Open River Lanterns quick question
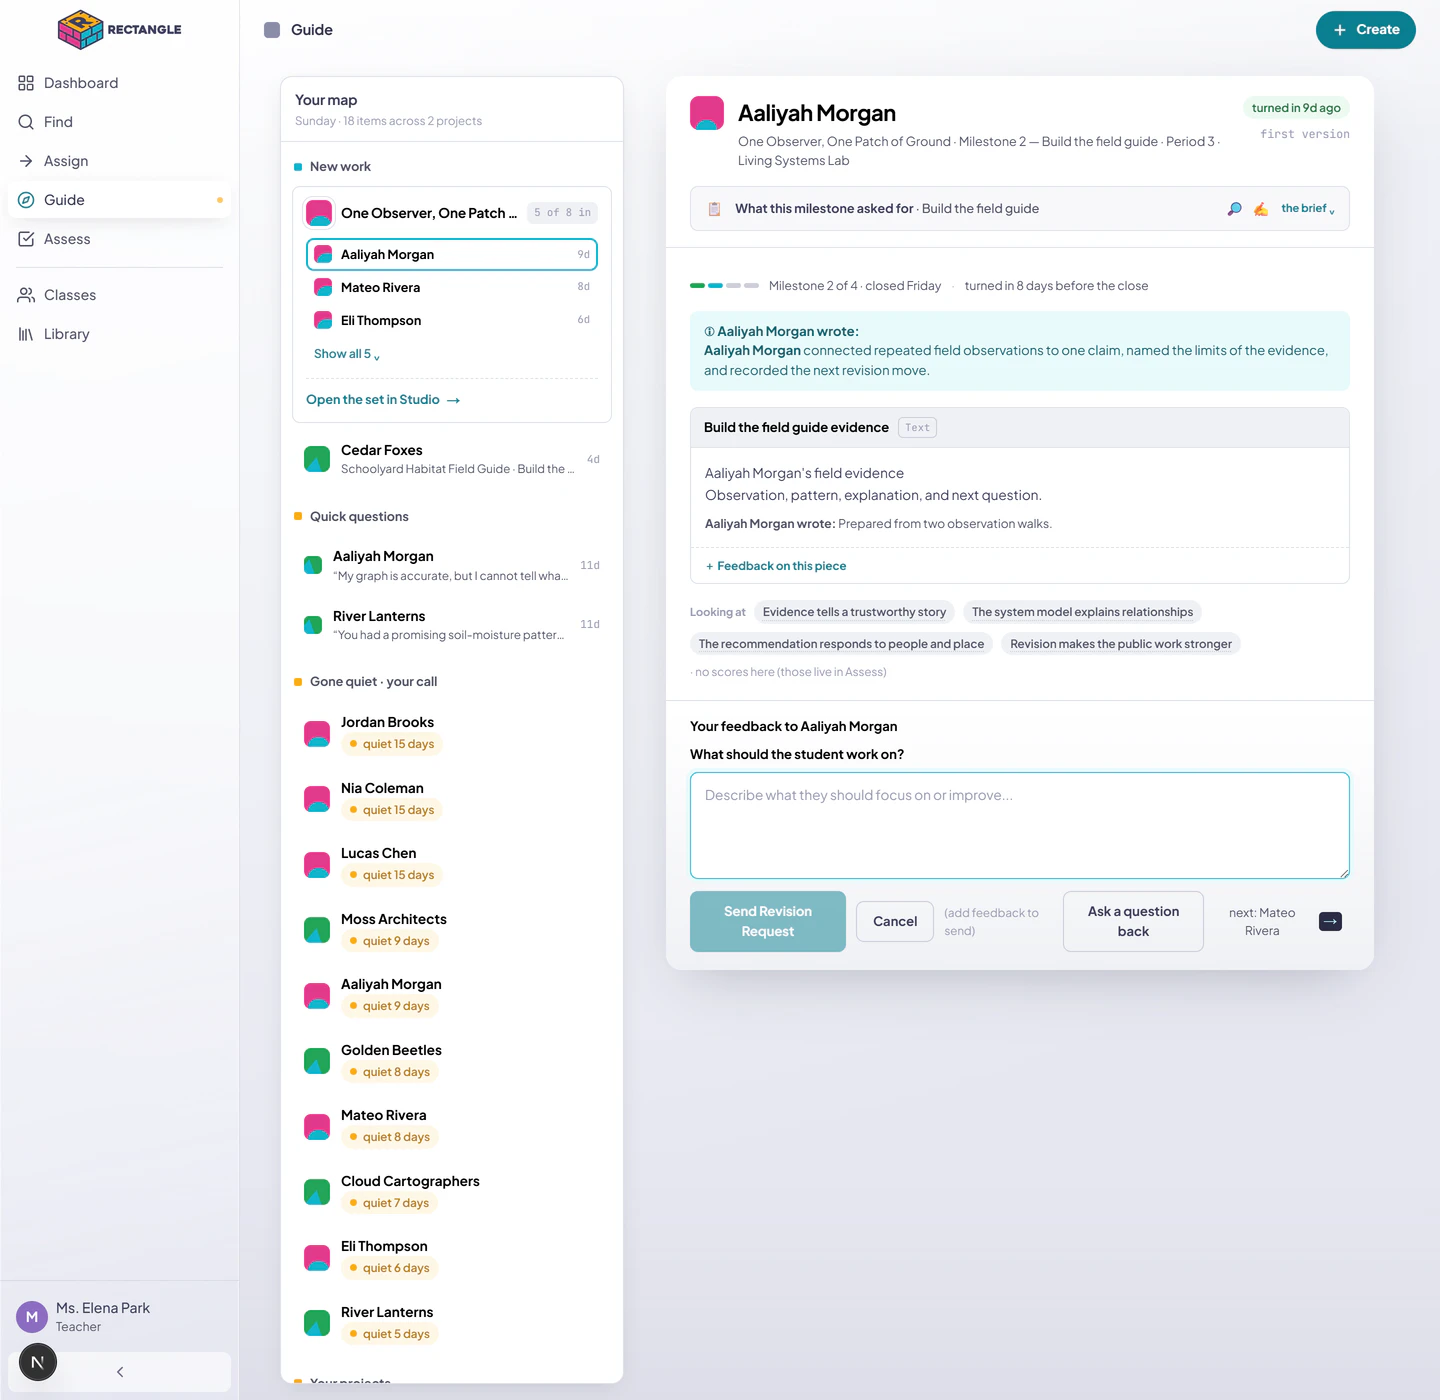The width and height of the screenshot is (1440, 1400). coord(452,625)
